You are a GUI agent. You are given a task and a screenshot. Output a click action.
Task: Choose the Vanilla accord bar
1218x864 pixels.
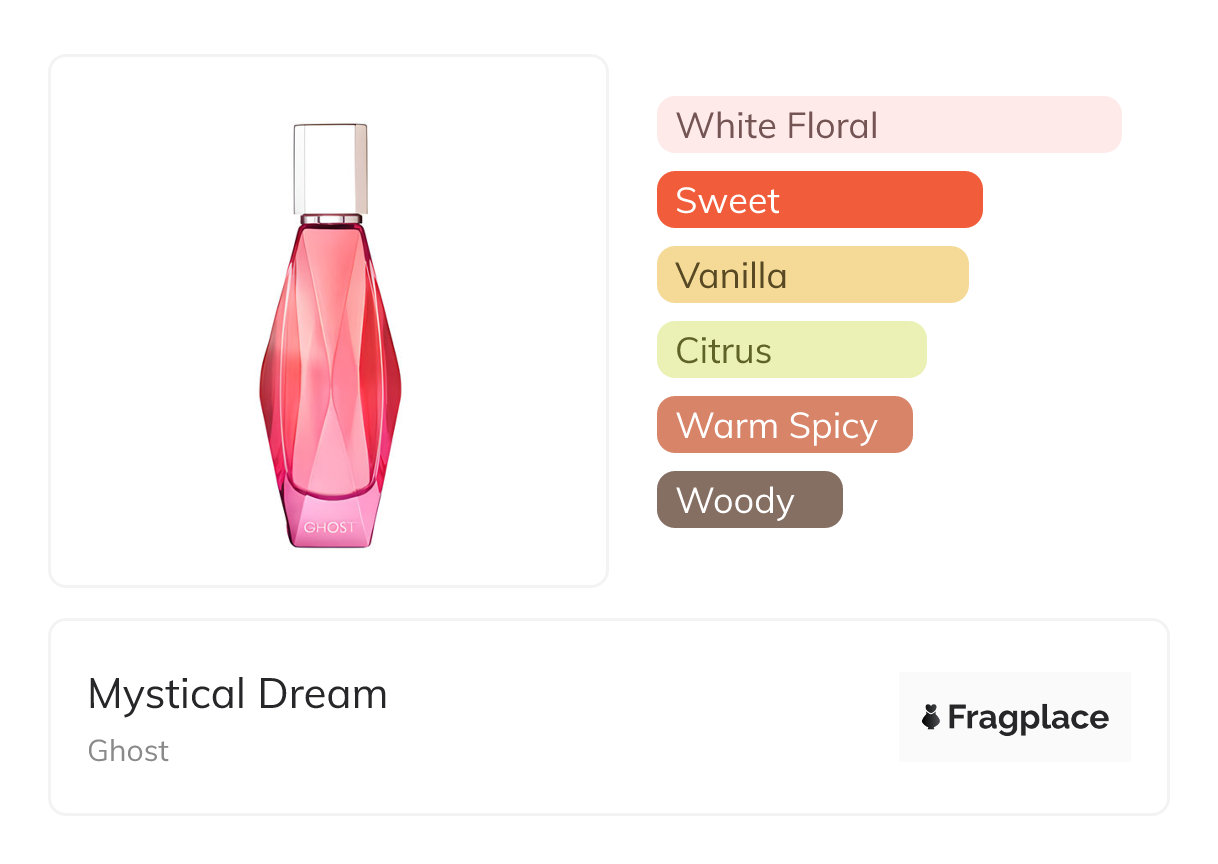(x=812, y=275)
